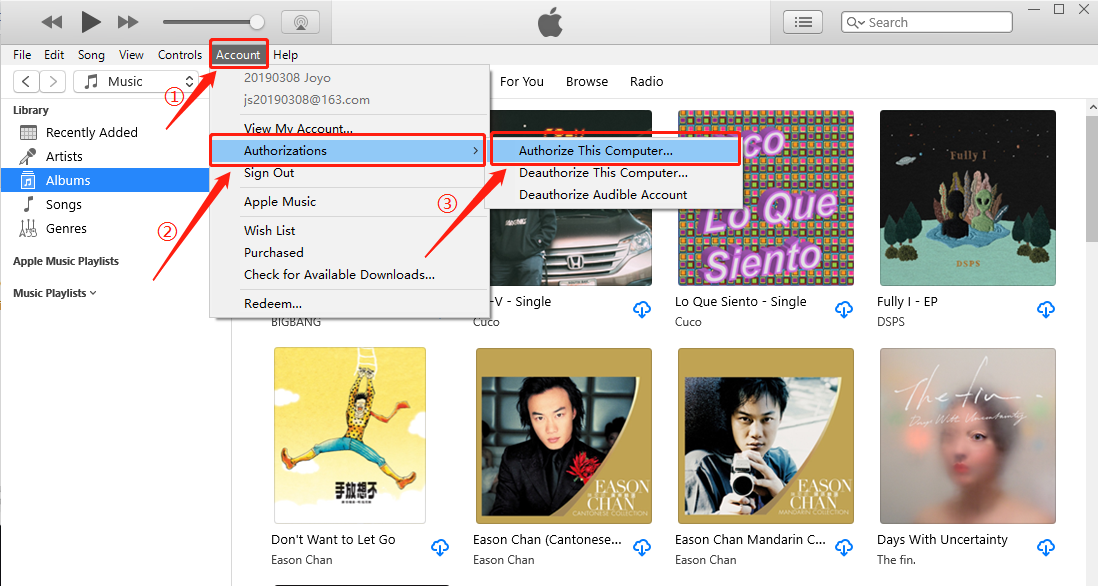
Task: Choose Apple Music in the Account menu
Action: pos(349,202)
